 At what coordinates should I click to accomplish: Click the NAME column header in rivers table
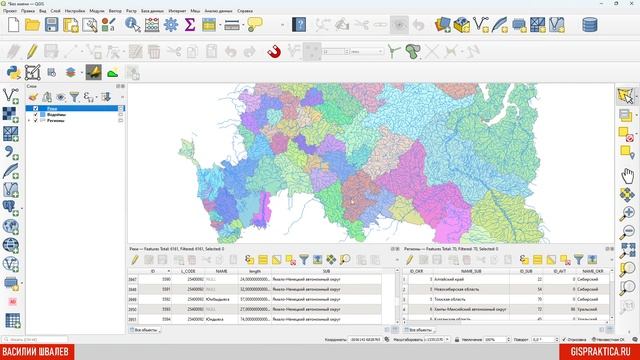pyautogui.click(x=221, y=271)
